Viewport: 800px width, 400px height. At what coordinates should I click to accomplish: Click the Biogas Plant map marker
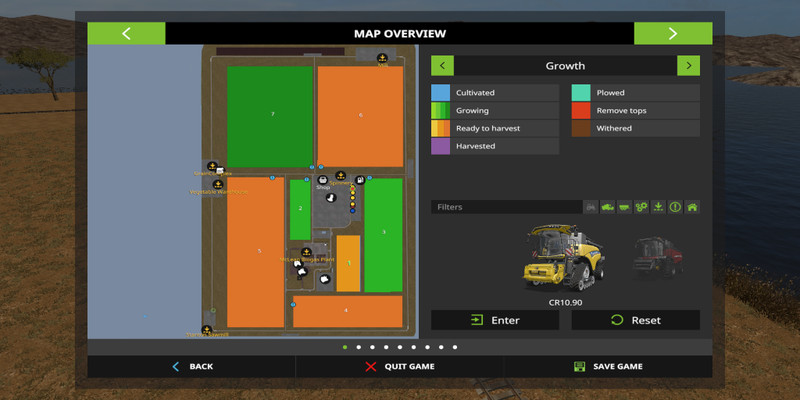(x=306, y=252)
